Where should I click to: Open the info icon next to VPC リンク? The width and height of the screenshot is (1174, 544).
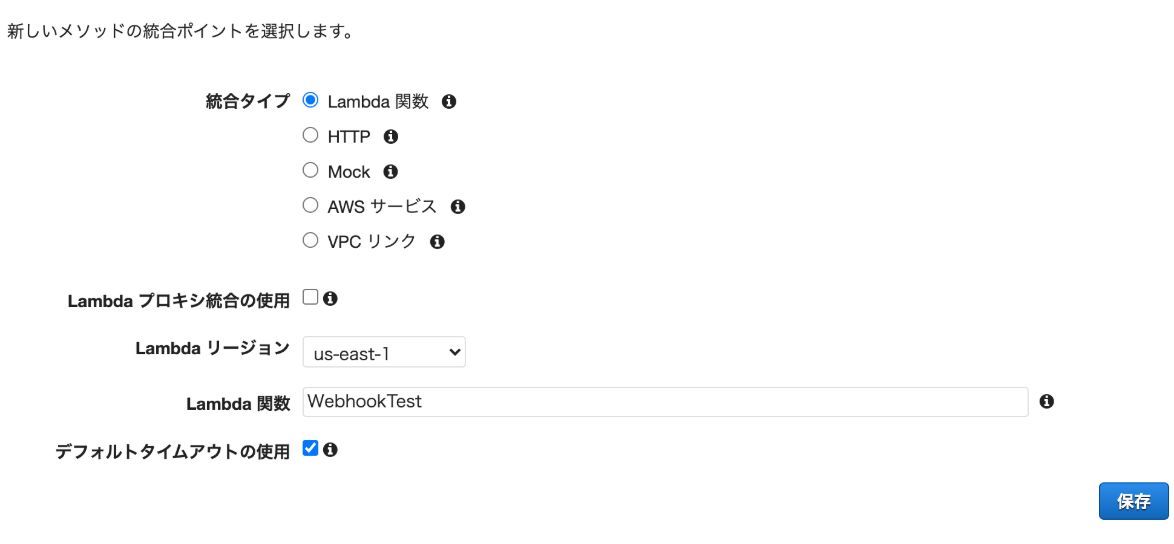tap(437, 242)
